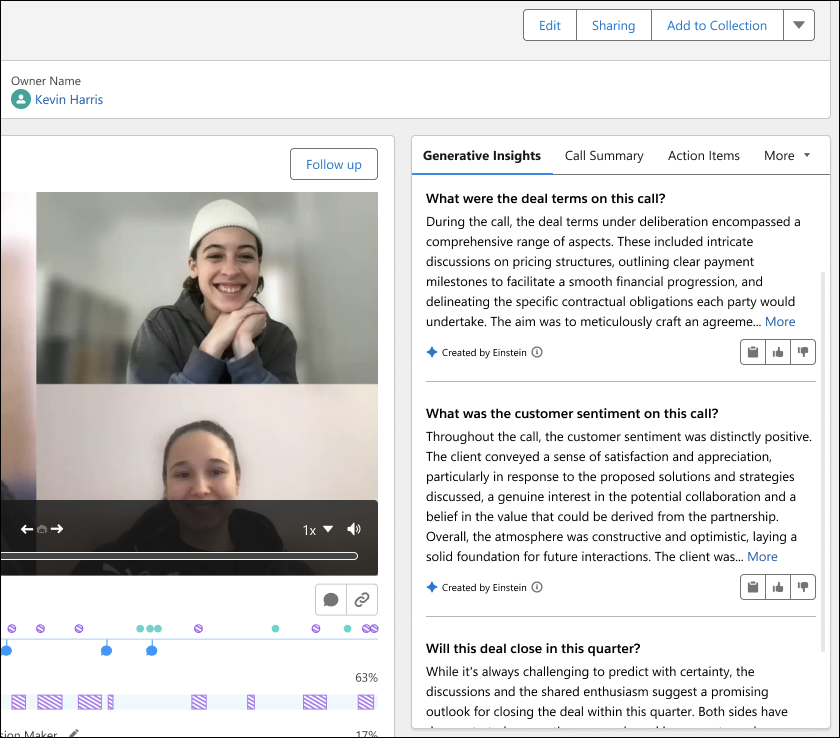Expand the More tabs dropdown
Image resolution: width=840 pixels, height=738 pixels.
787,156
